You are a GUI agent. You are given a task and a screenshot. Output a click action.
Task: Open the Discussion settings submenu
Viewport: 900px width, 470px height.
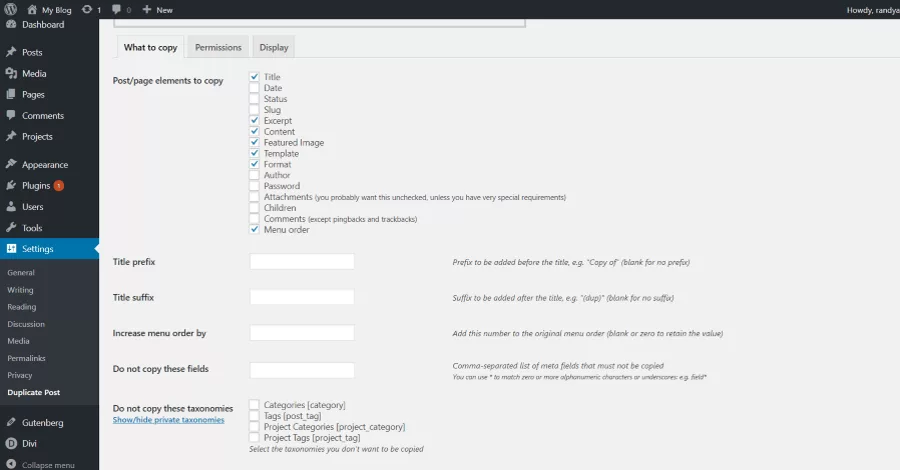26,324
